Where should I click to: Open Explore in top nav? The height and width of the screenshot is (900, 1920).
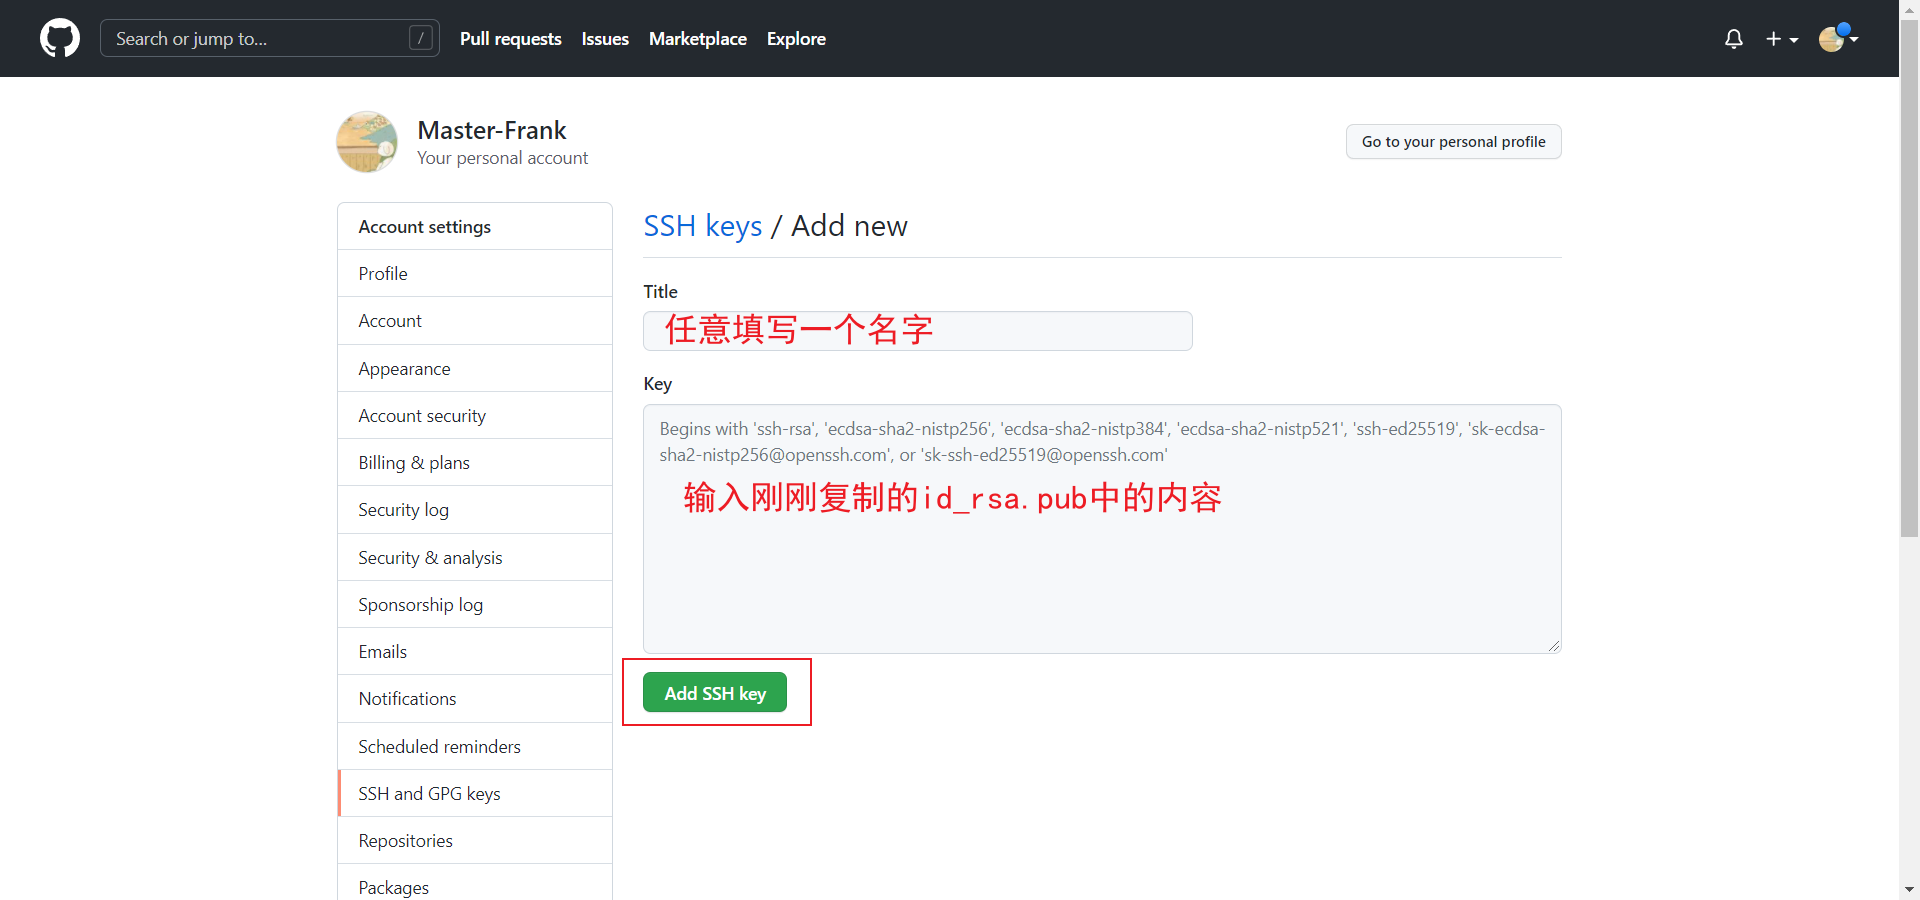(796, 39)
